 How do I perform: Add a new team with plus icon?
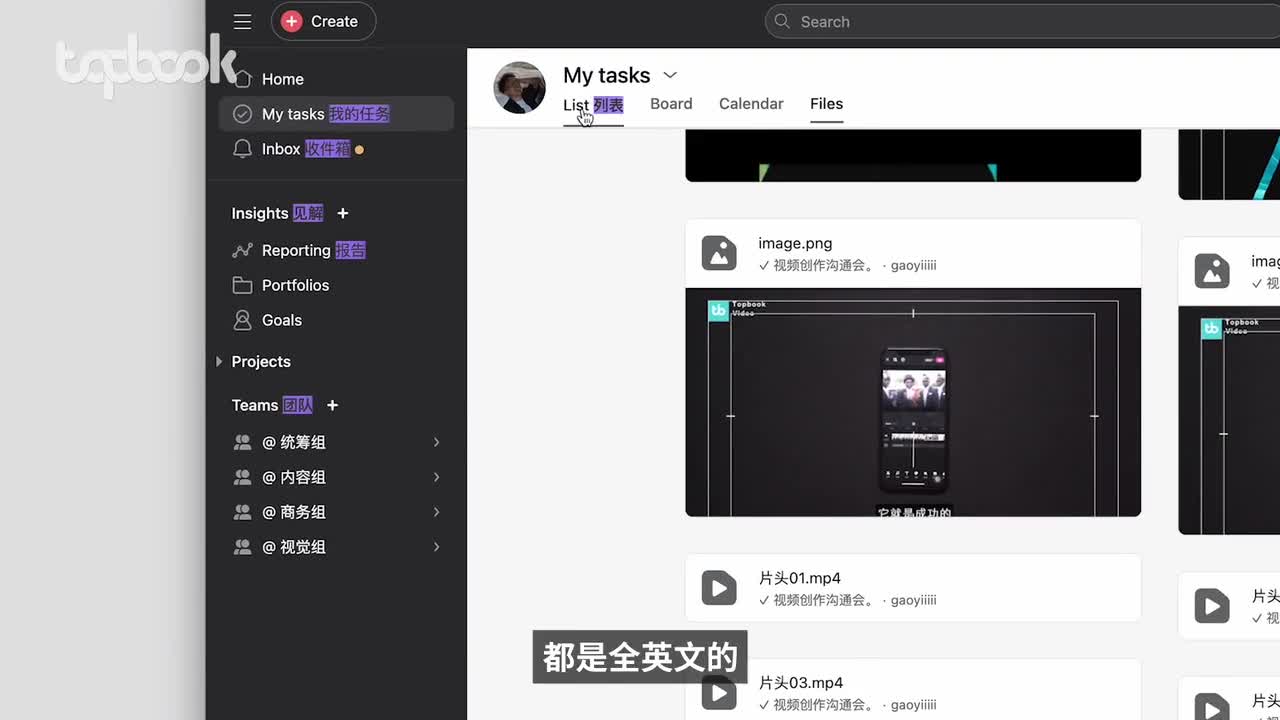tap(333, 405)
